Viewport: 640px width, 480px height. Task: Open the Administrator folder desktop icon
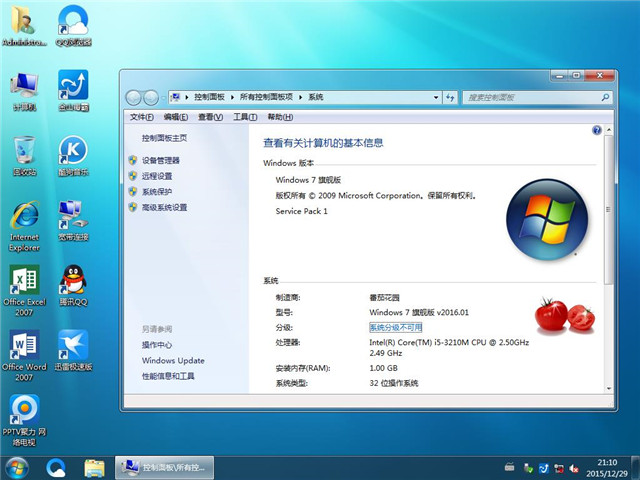pyautogui.click(x=24, y=24)
